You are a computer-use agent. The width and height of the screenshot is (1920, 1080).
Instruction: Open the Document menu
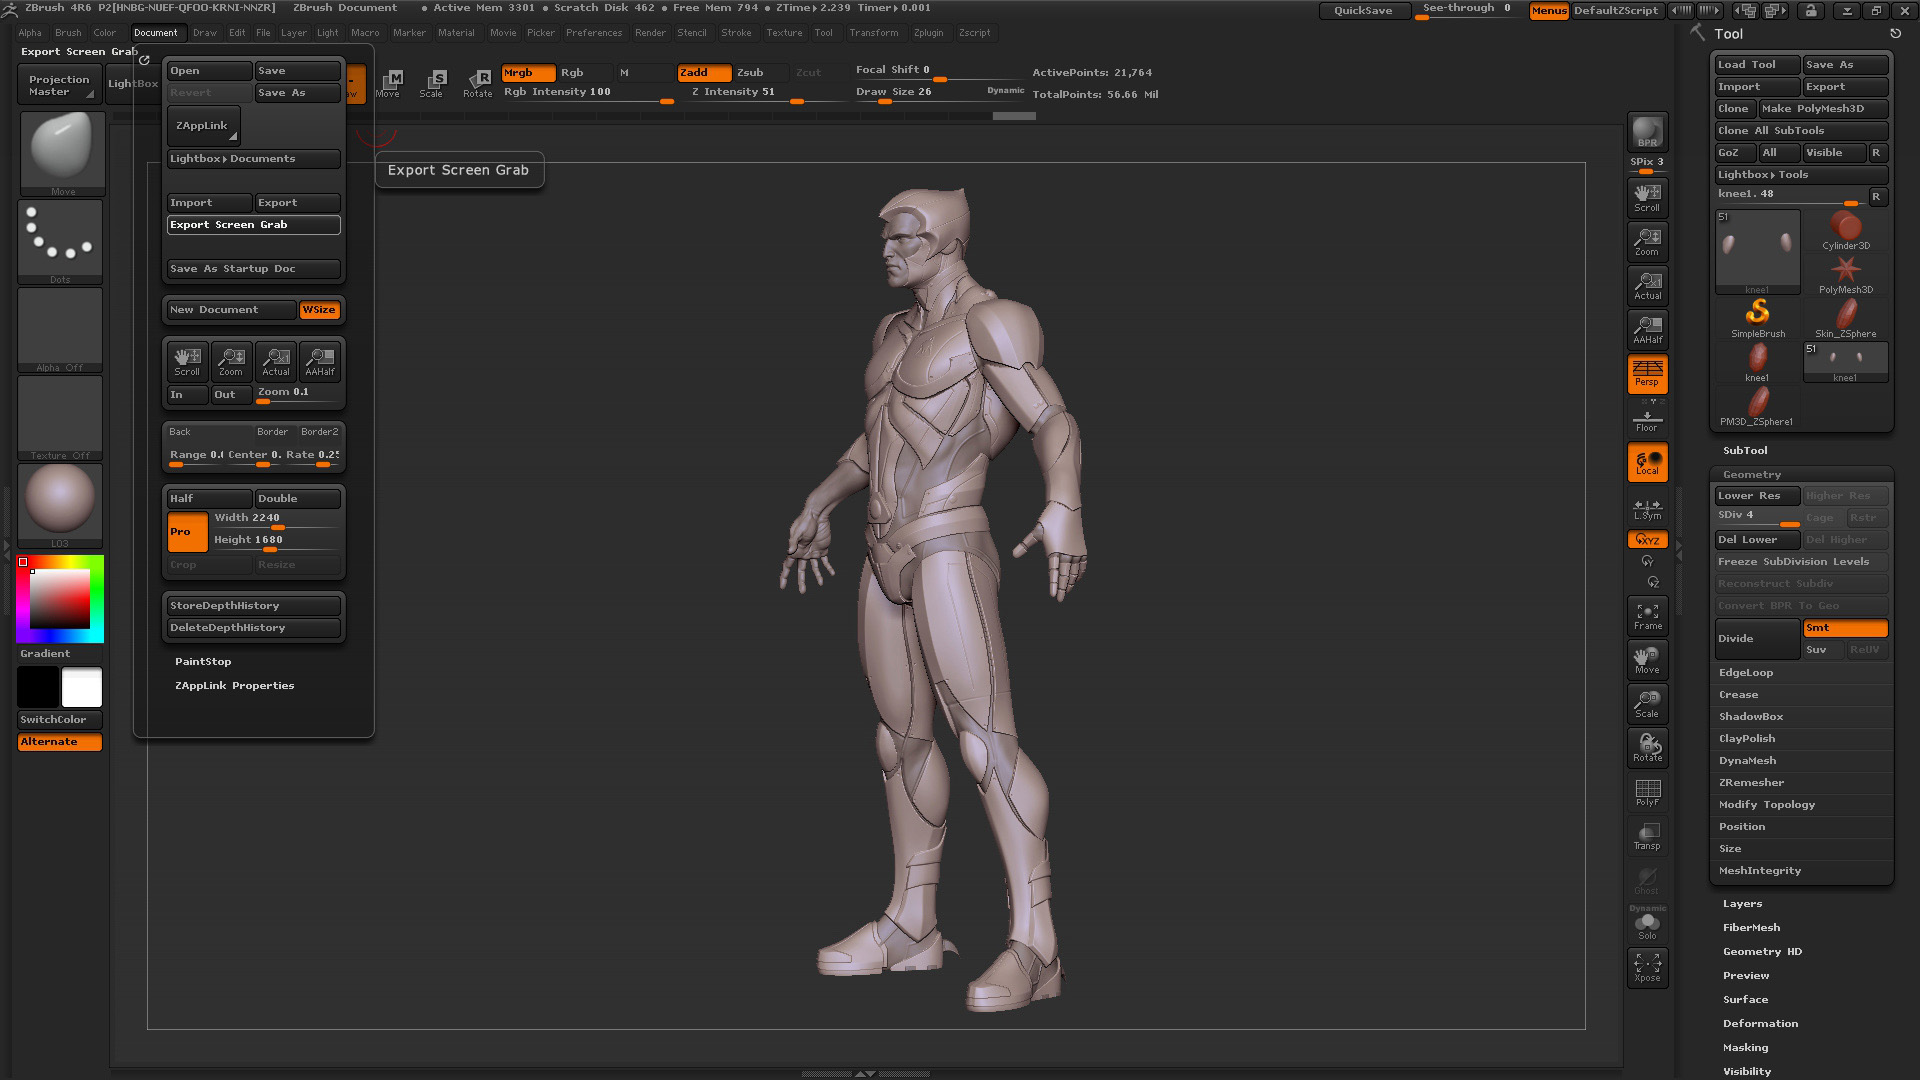(155, 33)
